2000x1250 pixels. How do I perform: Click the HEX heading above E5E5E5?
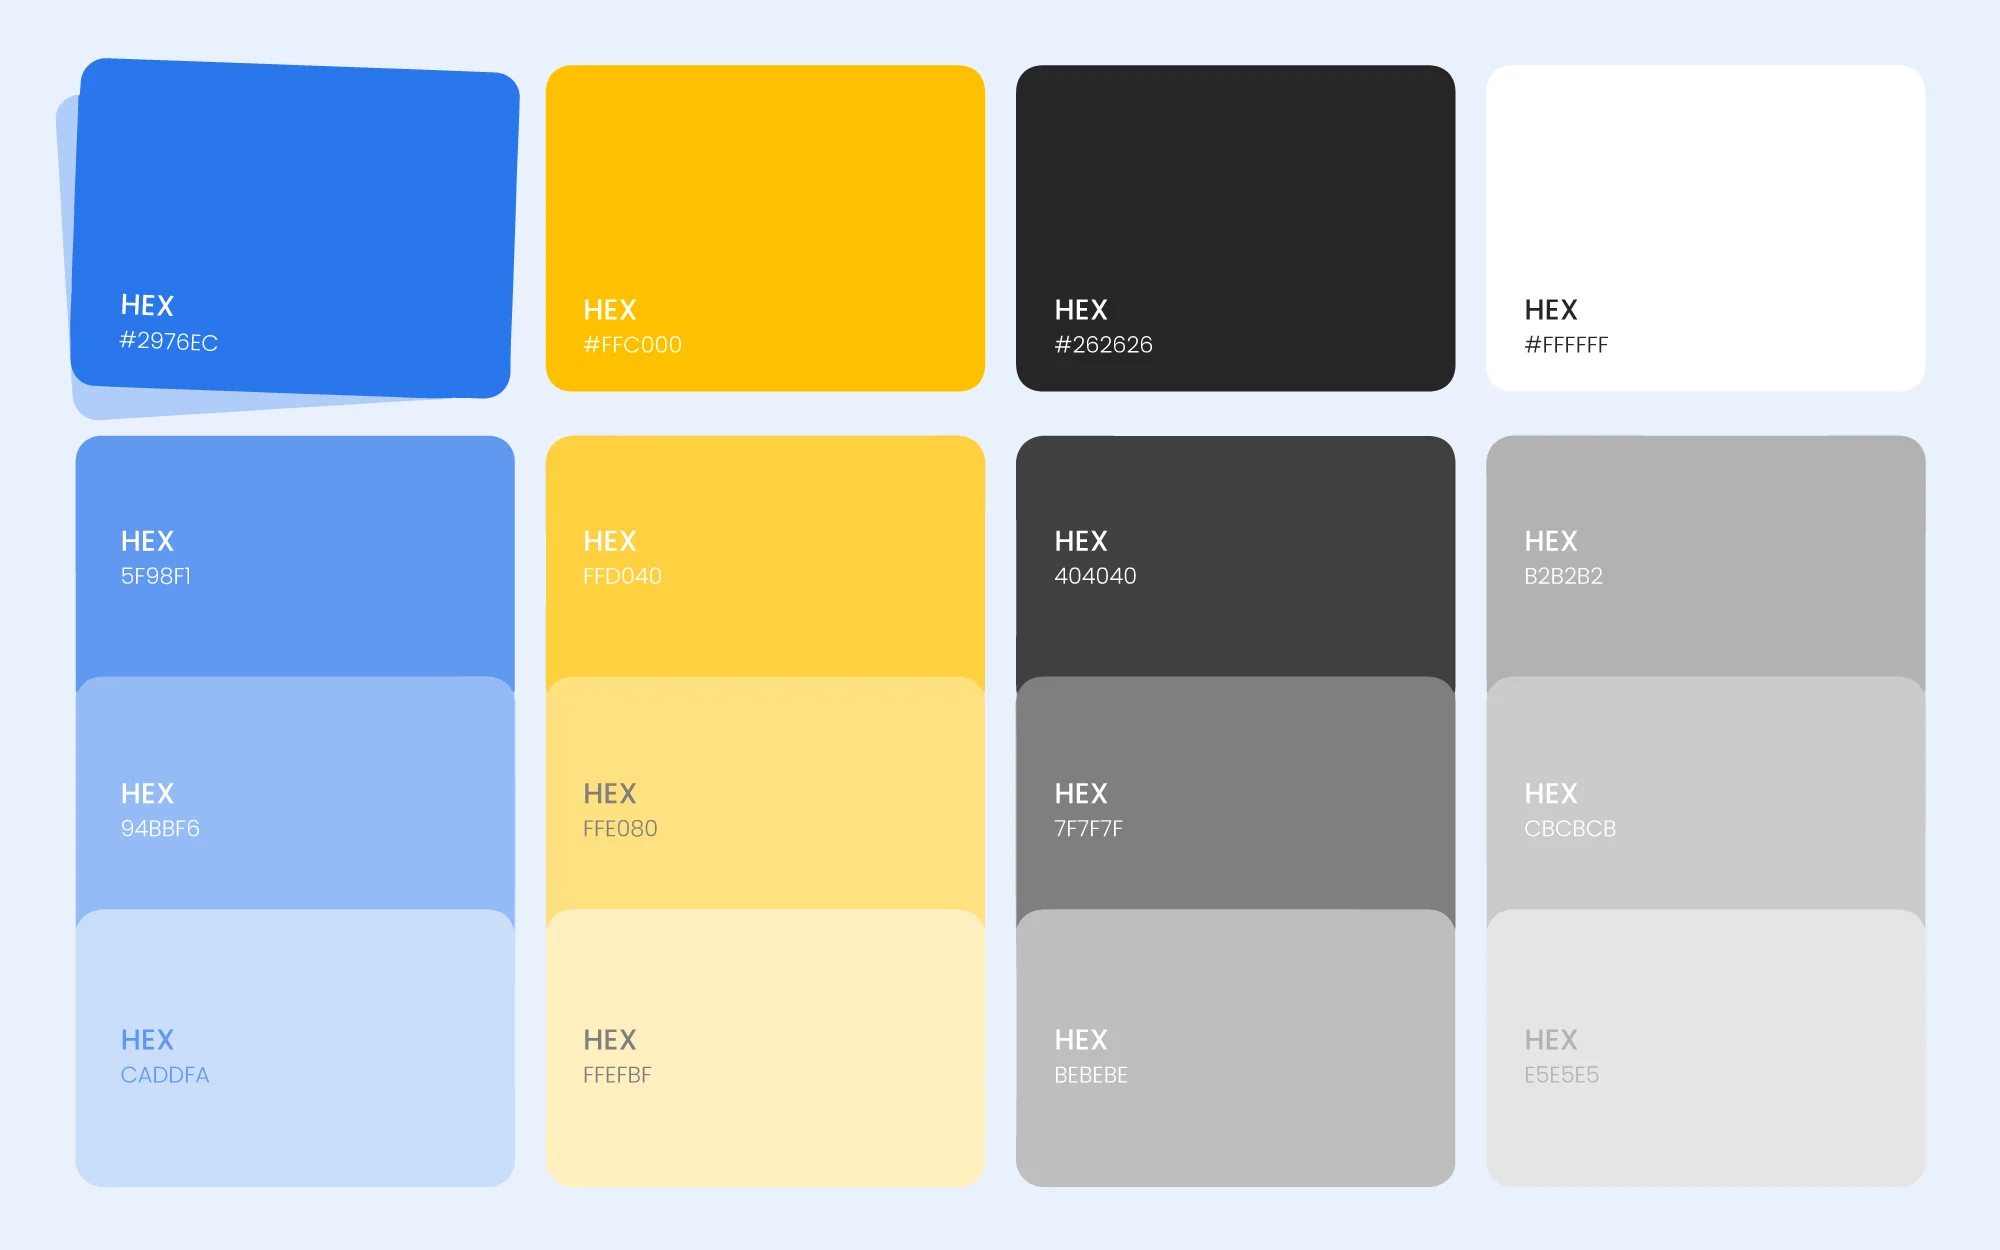tap(1551, 1040)
